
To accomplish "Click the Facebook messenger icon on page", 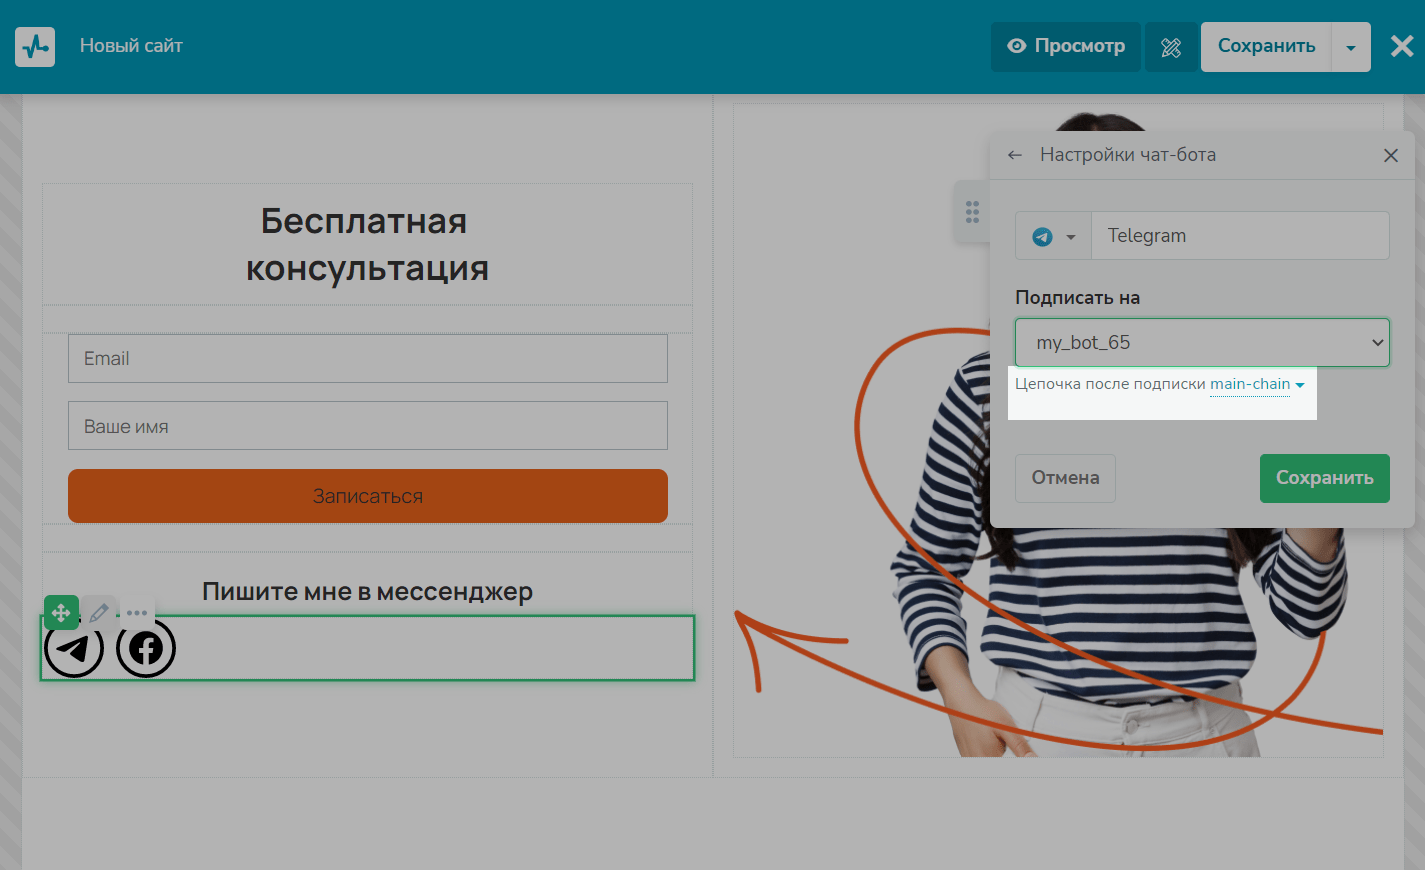I will [x=146, y=648].
